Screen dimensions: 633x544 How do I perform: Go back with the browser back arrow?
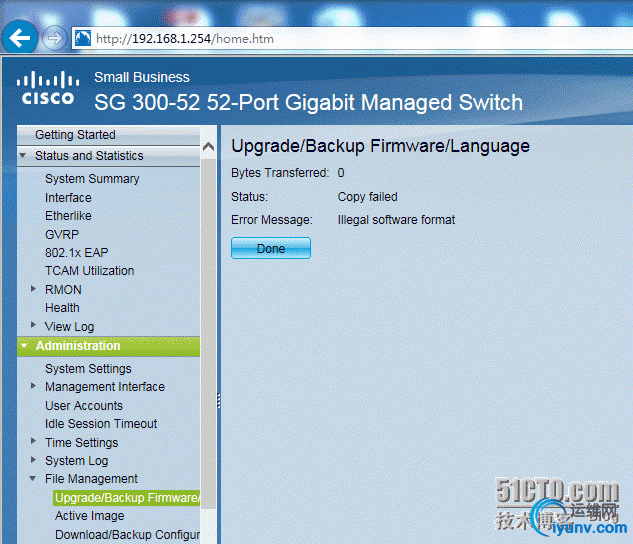point(20,38)
